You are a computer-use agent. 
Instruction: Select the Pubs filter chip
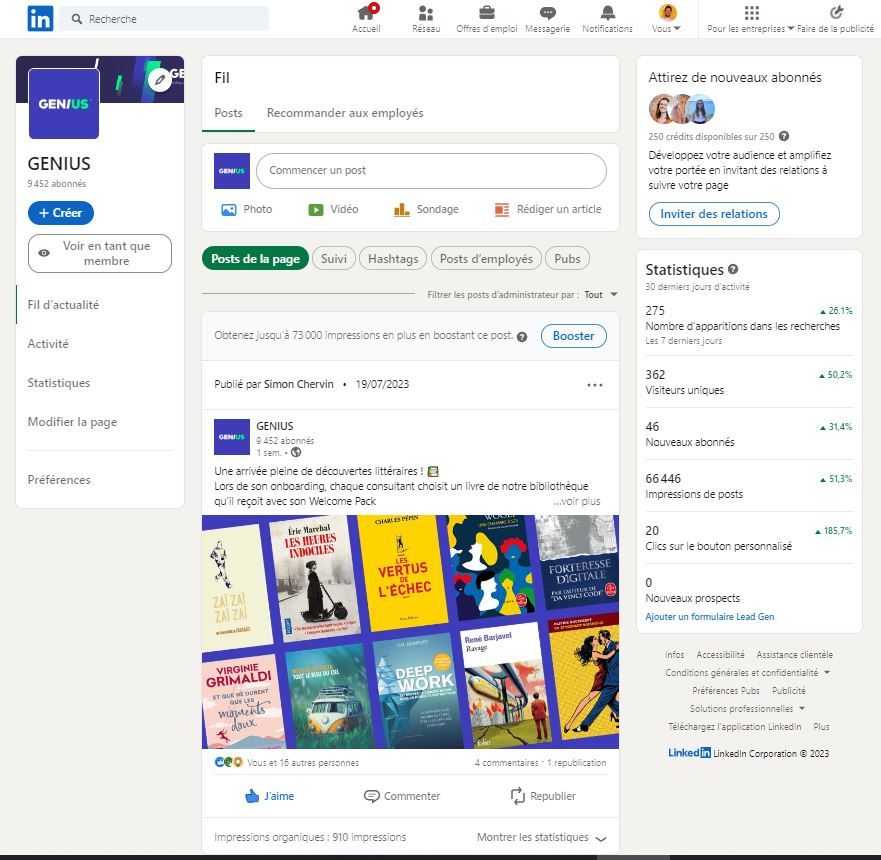point(567,258)
